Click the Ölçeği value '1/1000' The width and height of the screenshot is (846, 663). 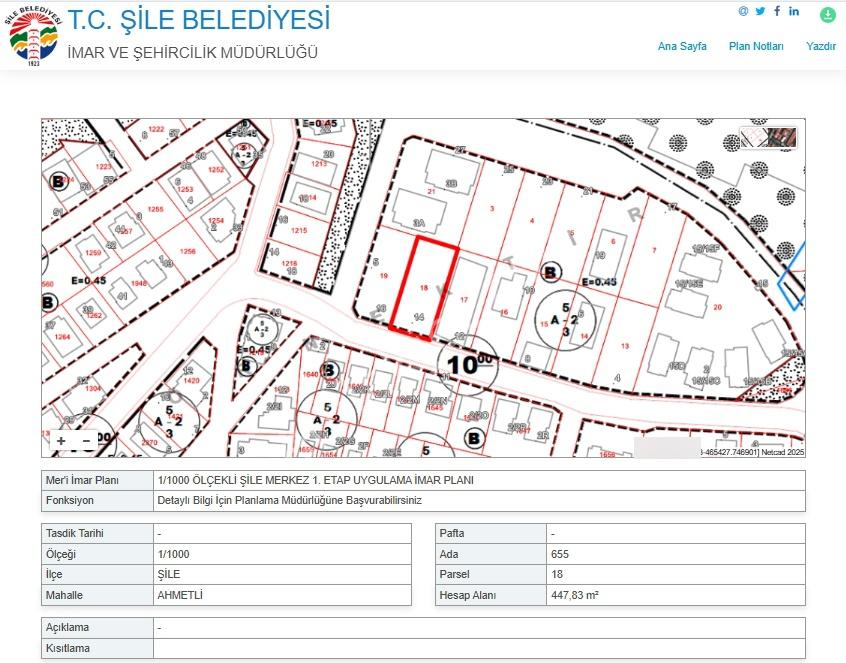(x=174, y=554)
